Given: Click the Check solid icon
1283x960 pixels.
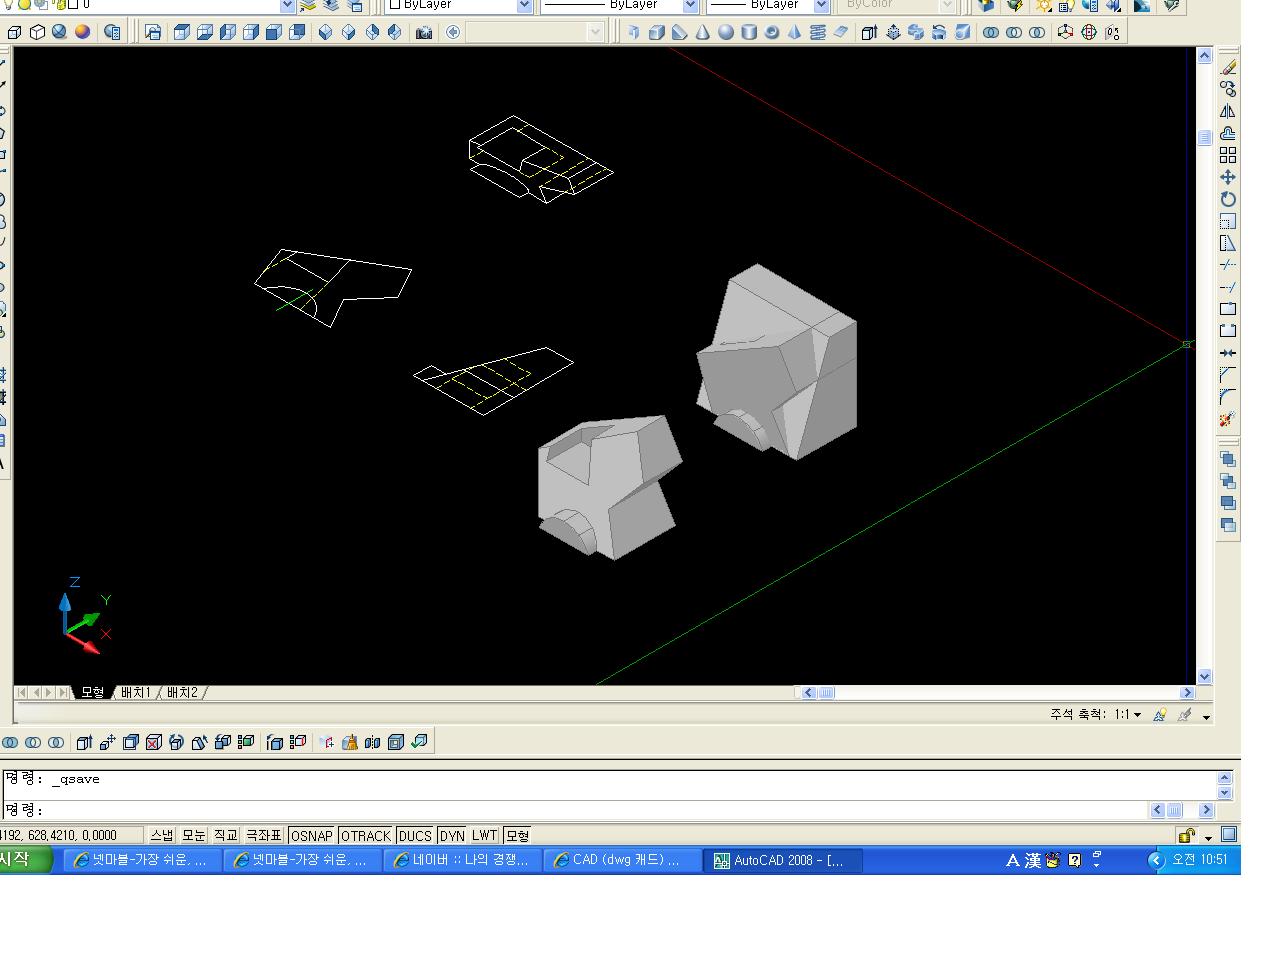Looking at the screenshot, I should tap(419, 742).
